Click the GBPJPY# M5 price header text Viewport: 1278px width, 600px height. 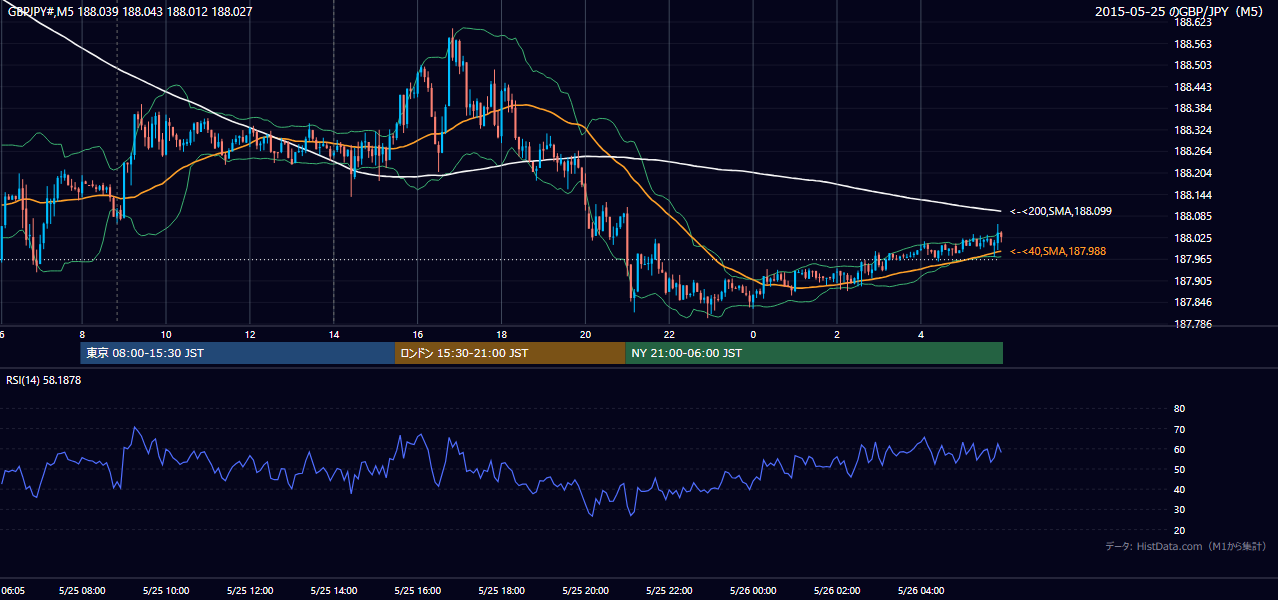pos(130,11)
